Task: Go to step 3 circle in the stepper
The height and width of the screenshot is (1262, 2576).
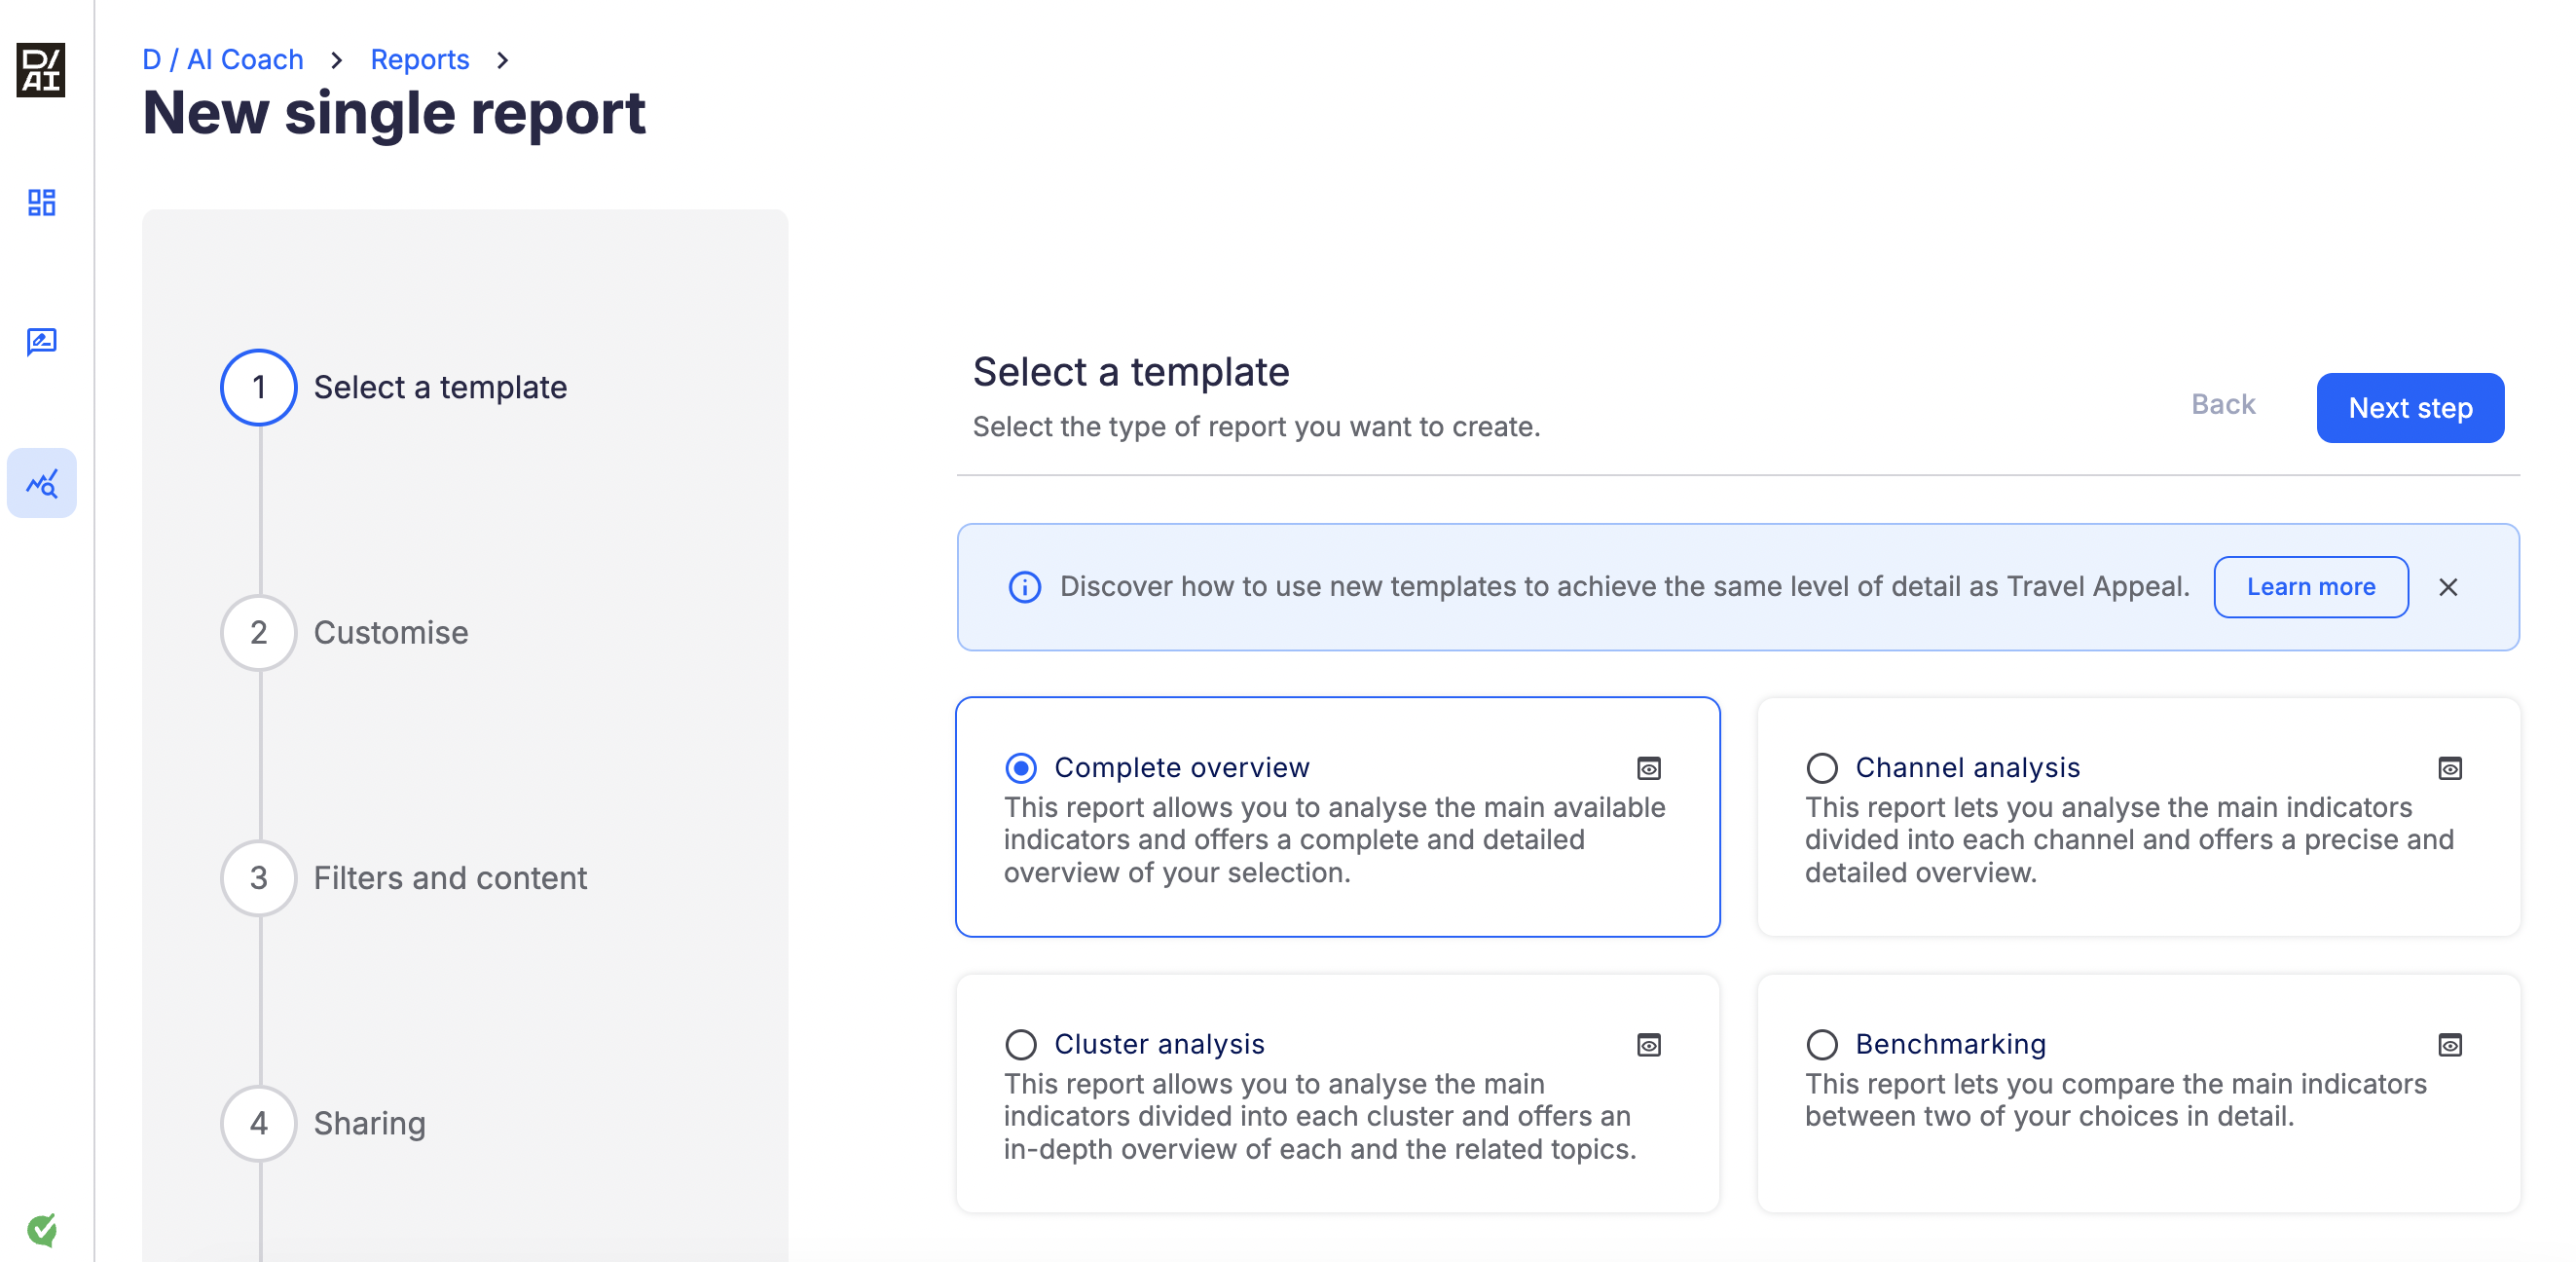Action: 259,878
